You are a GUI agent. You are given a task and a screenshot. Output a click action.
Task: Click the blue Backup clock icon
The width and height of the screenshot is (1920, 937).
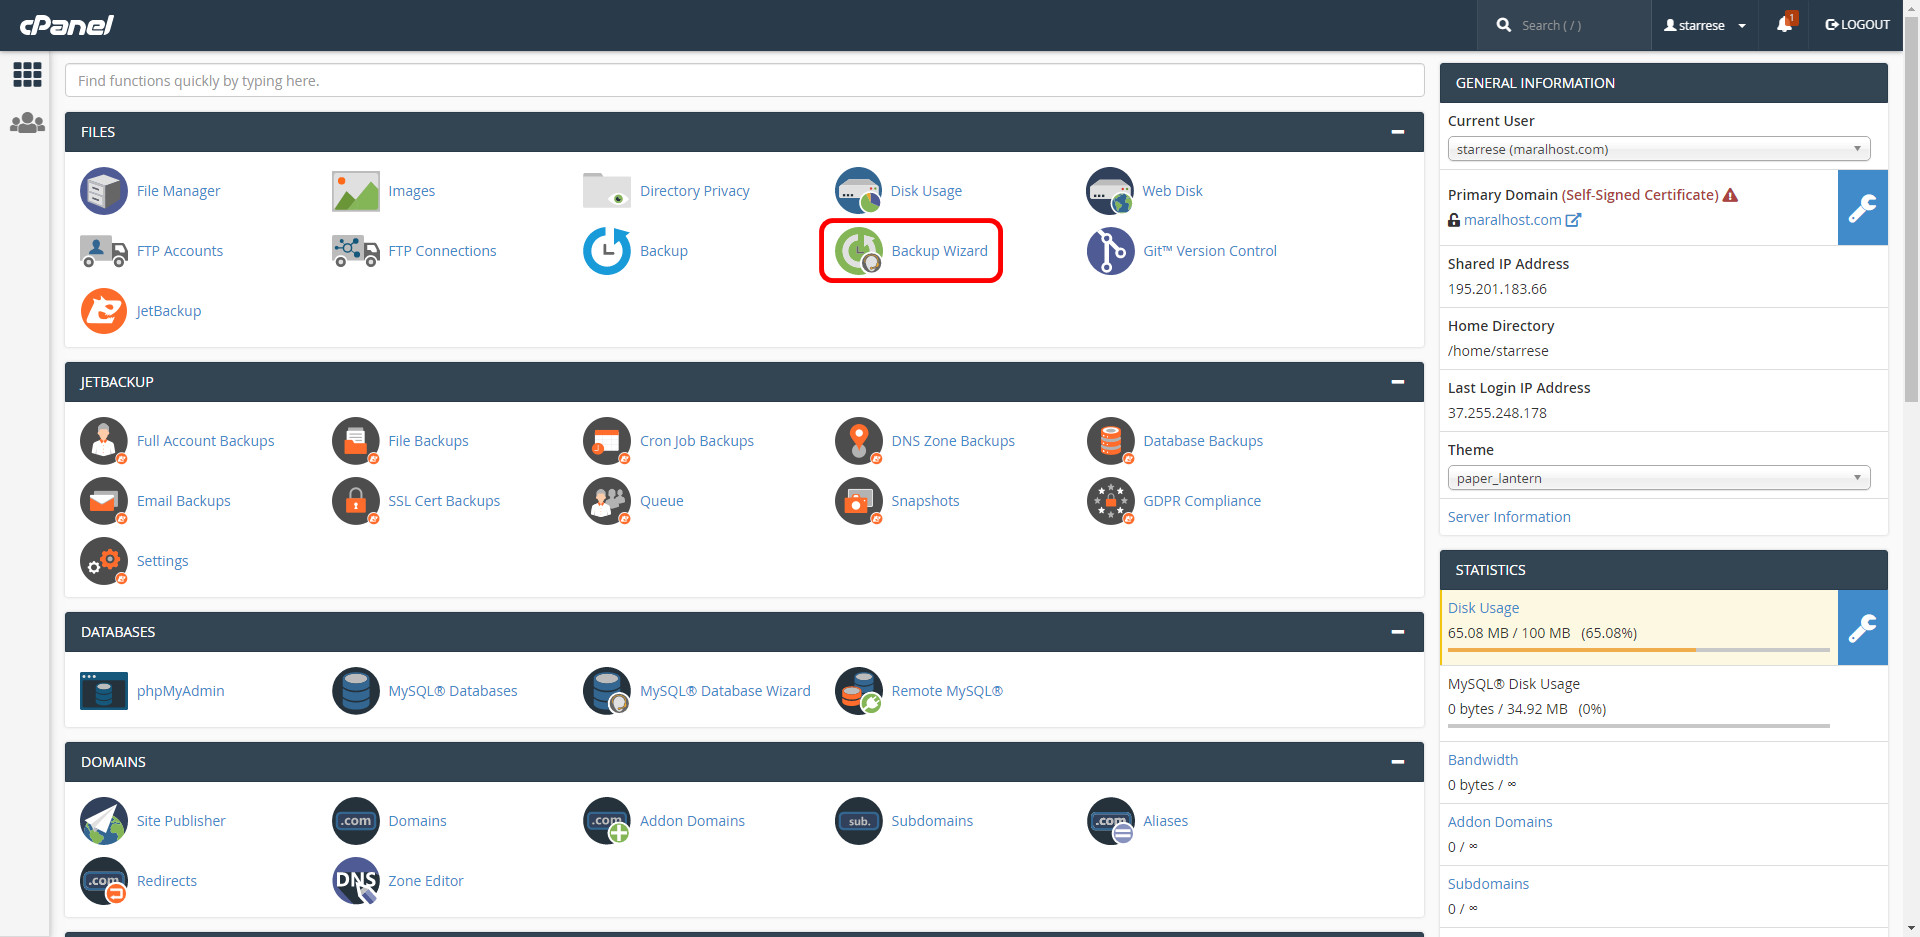coord(607,251)
